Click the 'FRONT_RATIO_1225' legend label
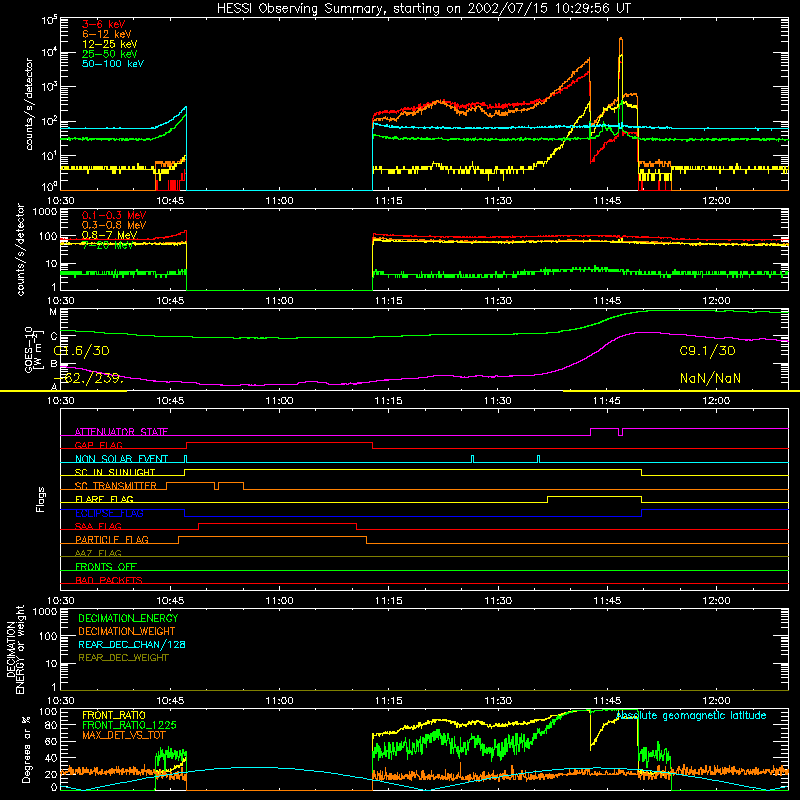The width and height of the screenshot is (800, 800). pos(129,726)
